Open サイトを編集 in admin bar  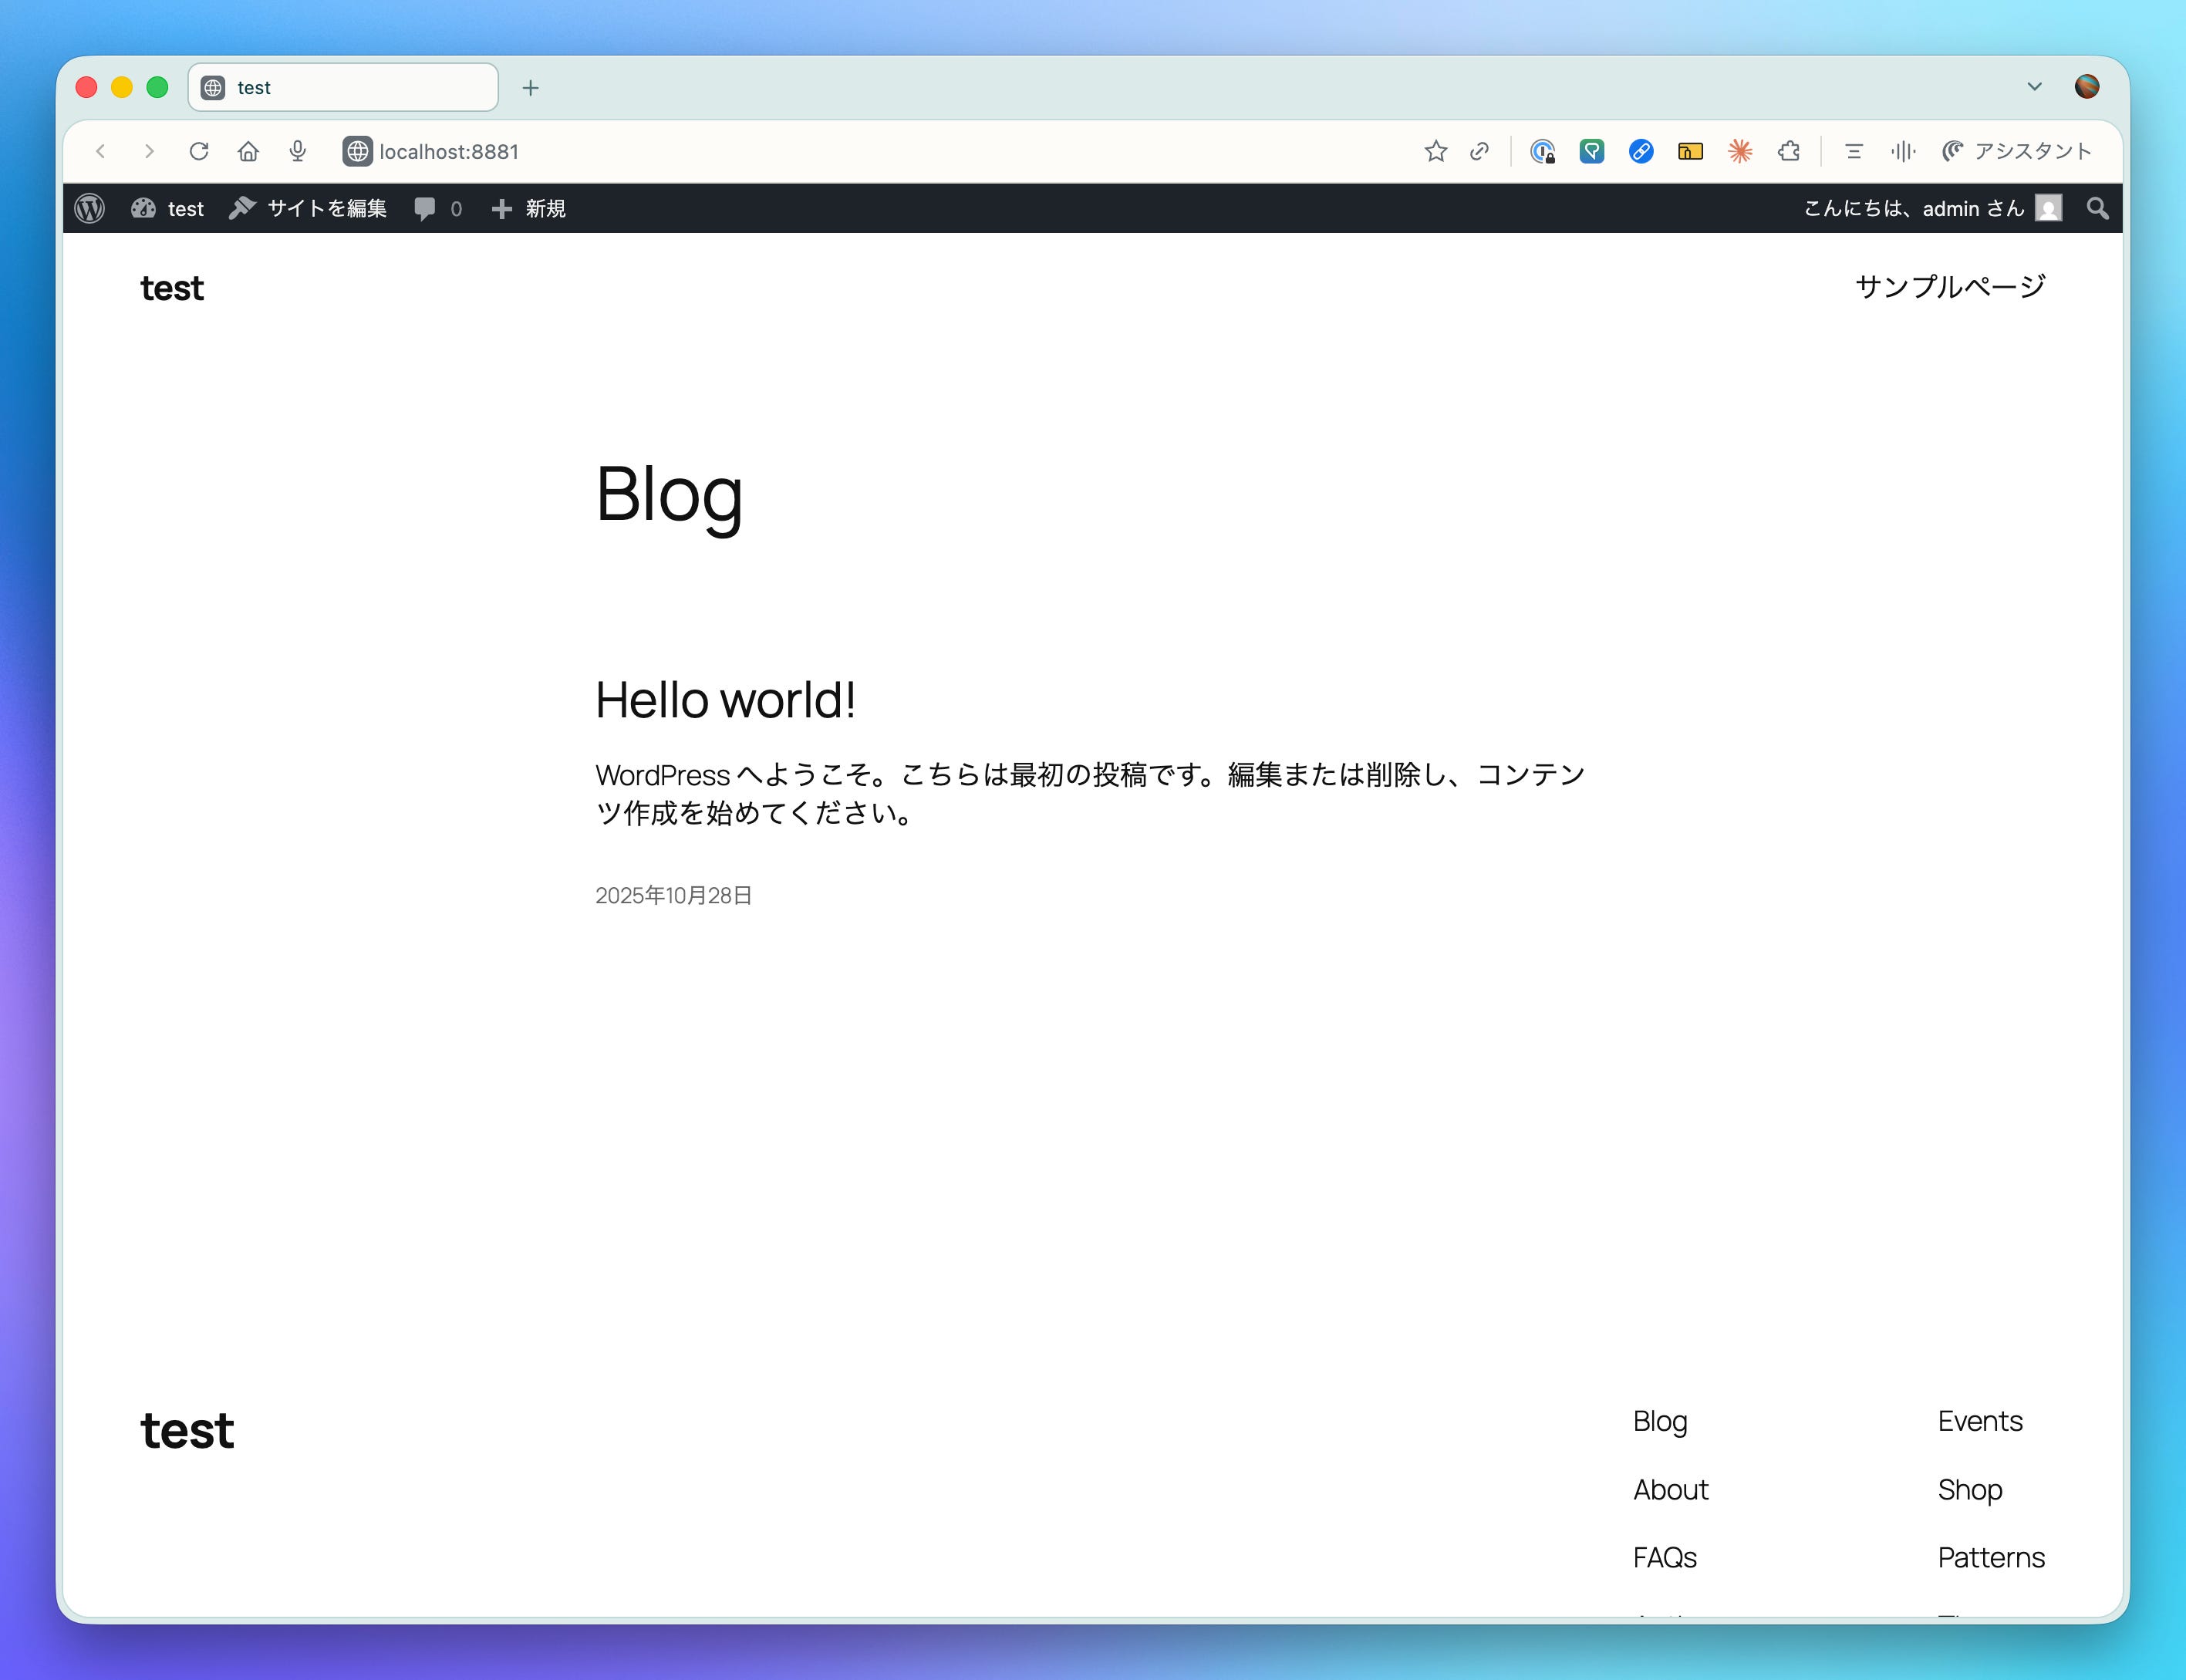click(308, 208)
